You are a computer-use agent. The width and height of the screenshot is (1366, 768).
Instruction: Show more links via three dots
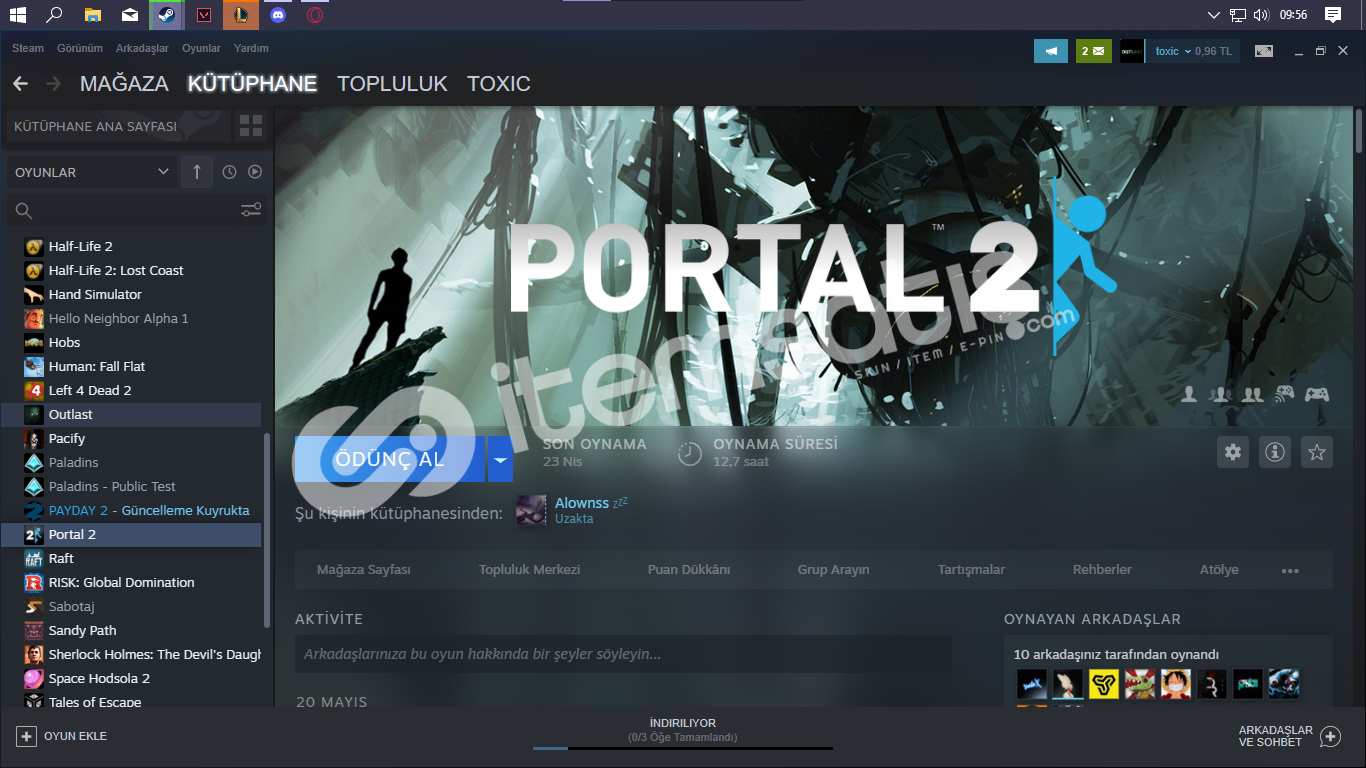pos(1290,571)
